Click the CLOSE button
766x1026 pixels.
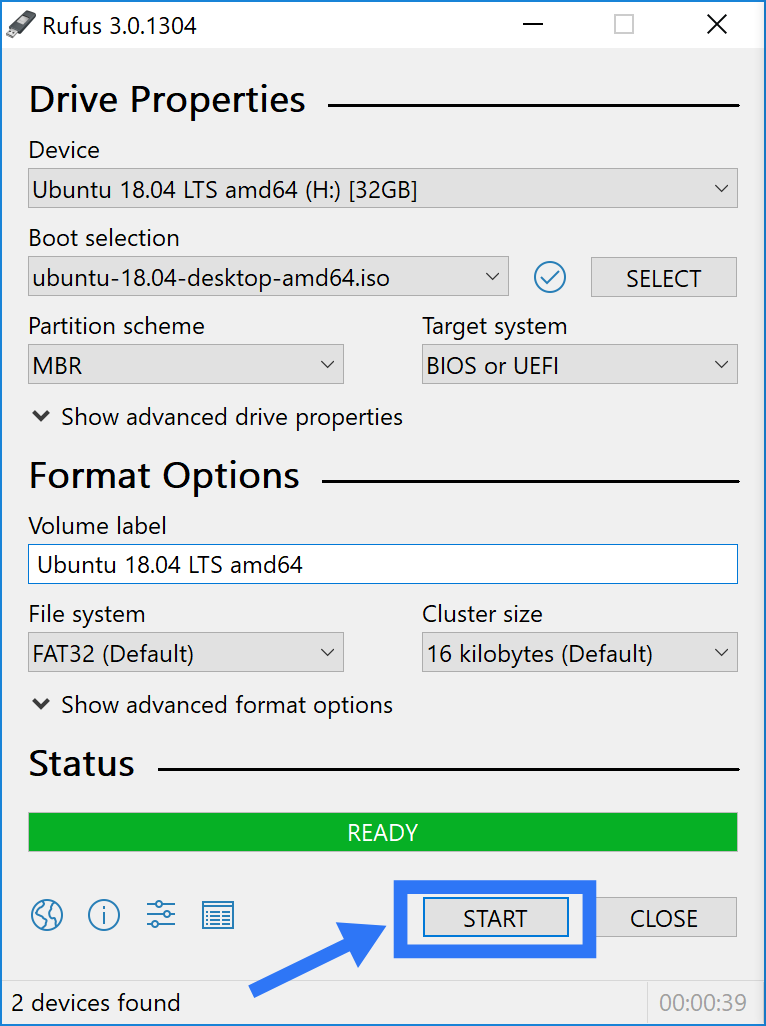[x=664, y=918]
